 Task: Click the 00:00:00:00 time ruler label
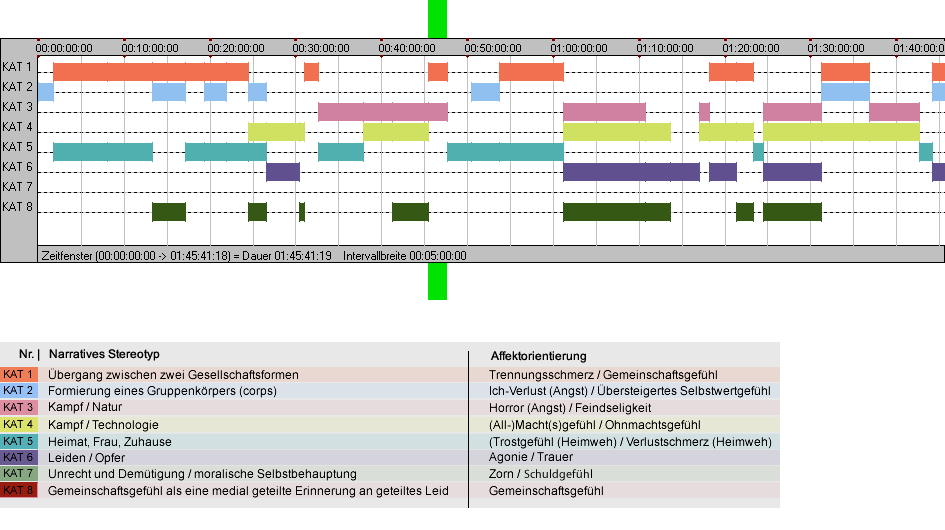(64, 48)
